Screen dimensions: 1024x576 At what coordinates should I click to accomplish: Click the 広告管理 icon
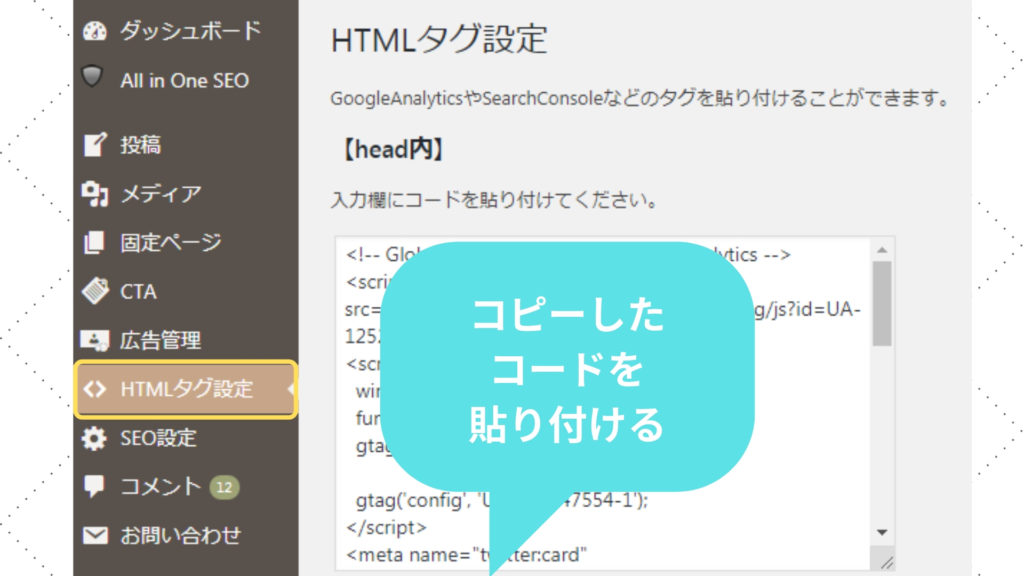(95, 340)
